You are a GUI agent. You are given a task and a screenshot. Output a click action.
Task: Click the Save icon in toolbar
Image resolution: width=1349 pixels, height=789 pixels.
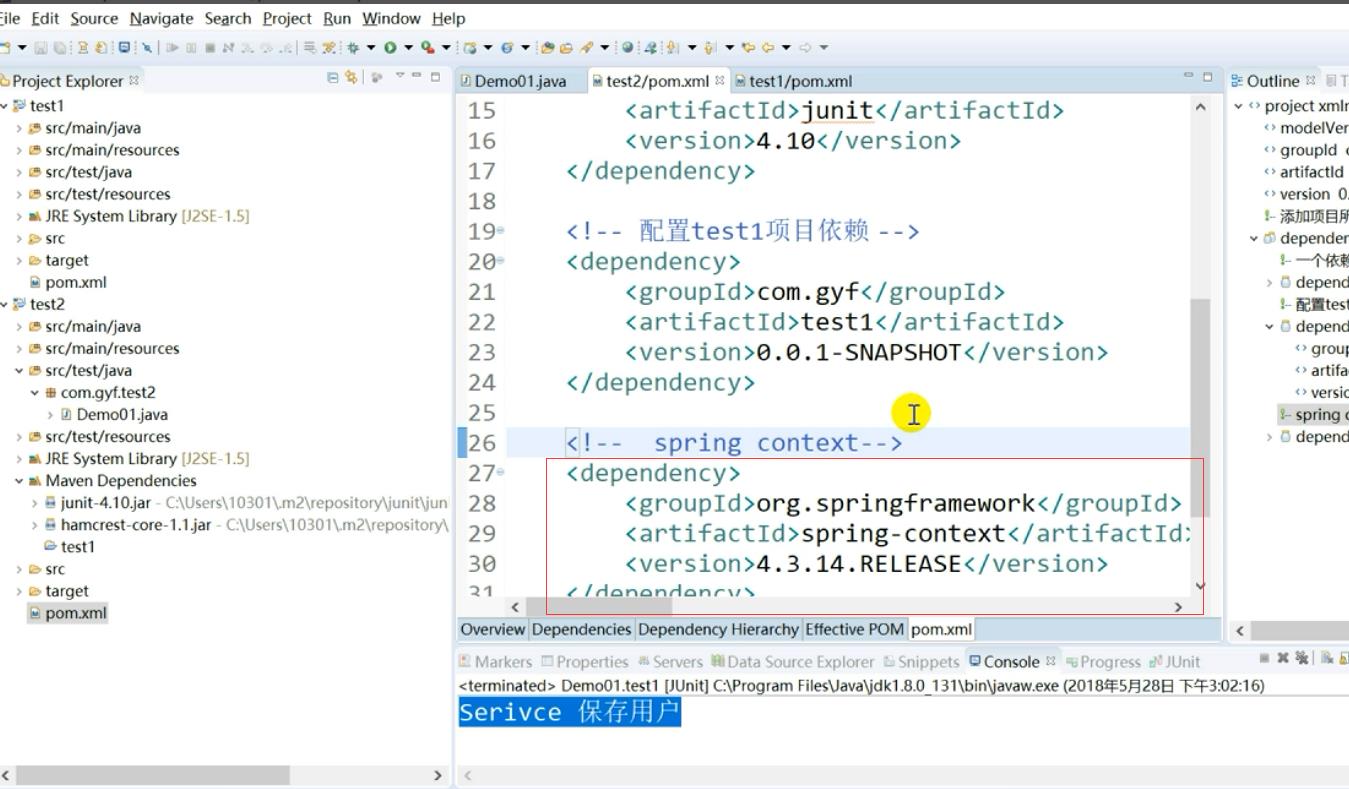pos(40,47)
